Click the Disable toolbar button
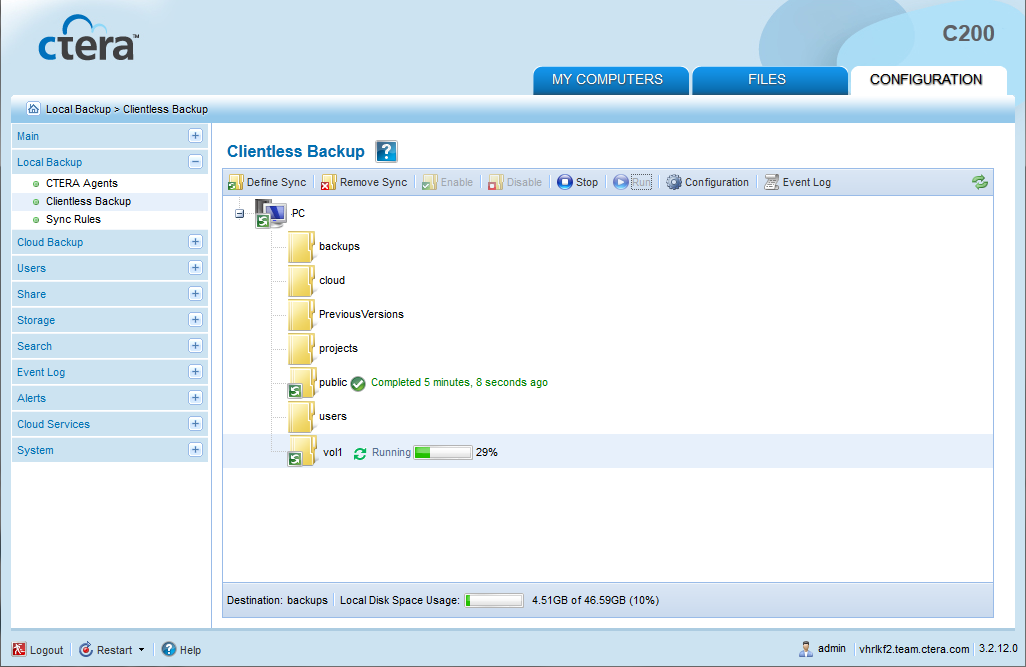 (515, 183)
